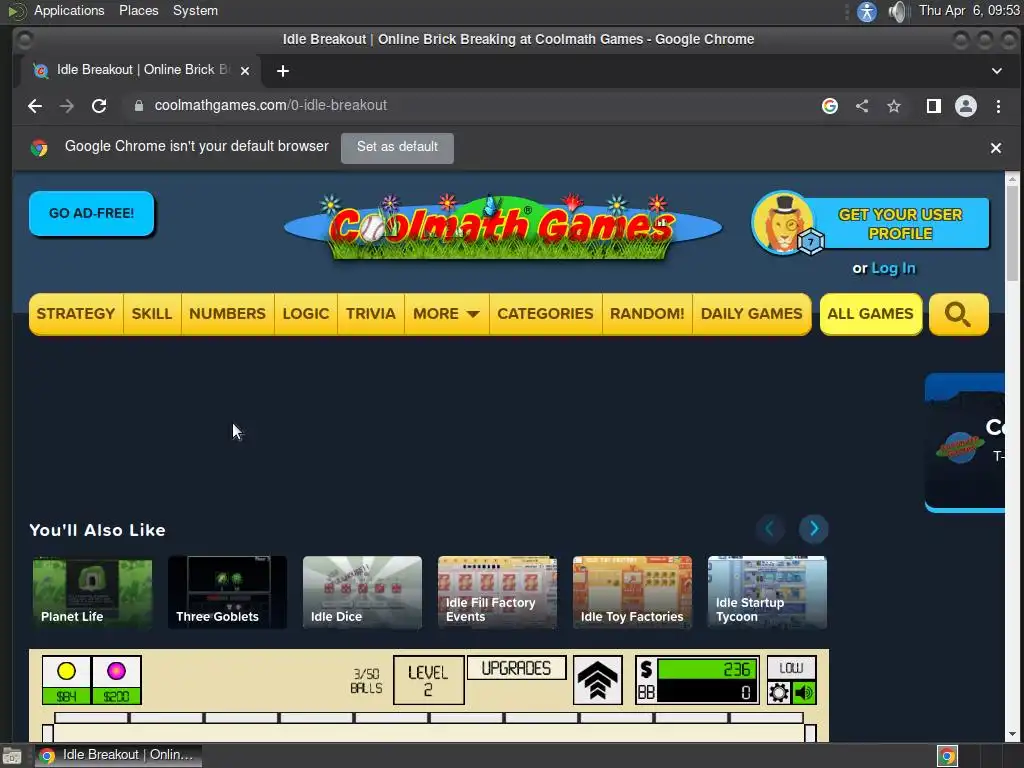View site info lock icon

[138, 106]
